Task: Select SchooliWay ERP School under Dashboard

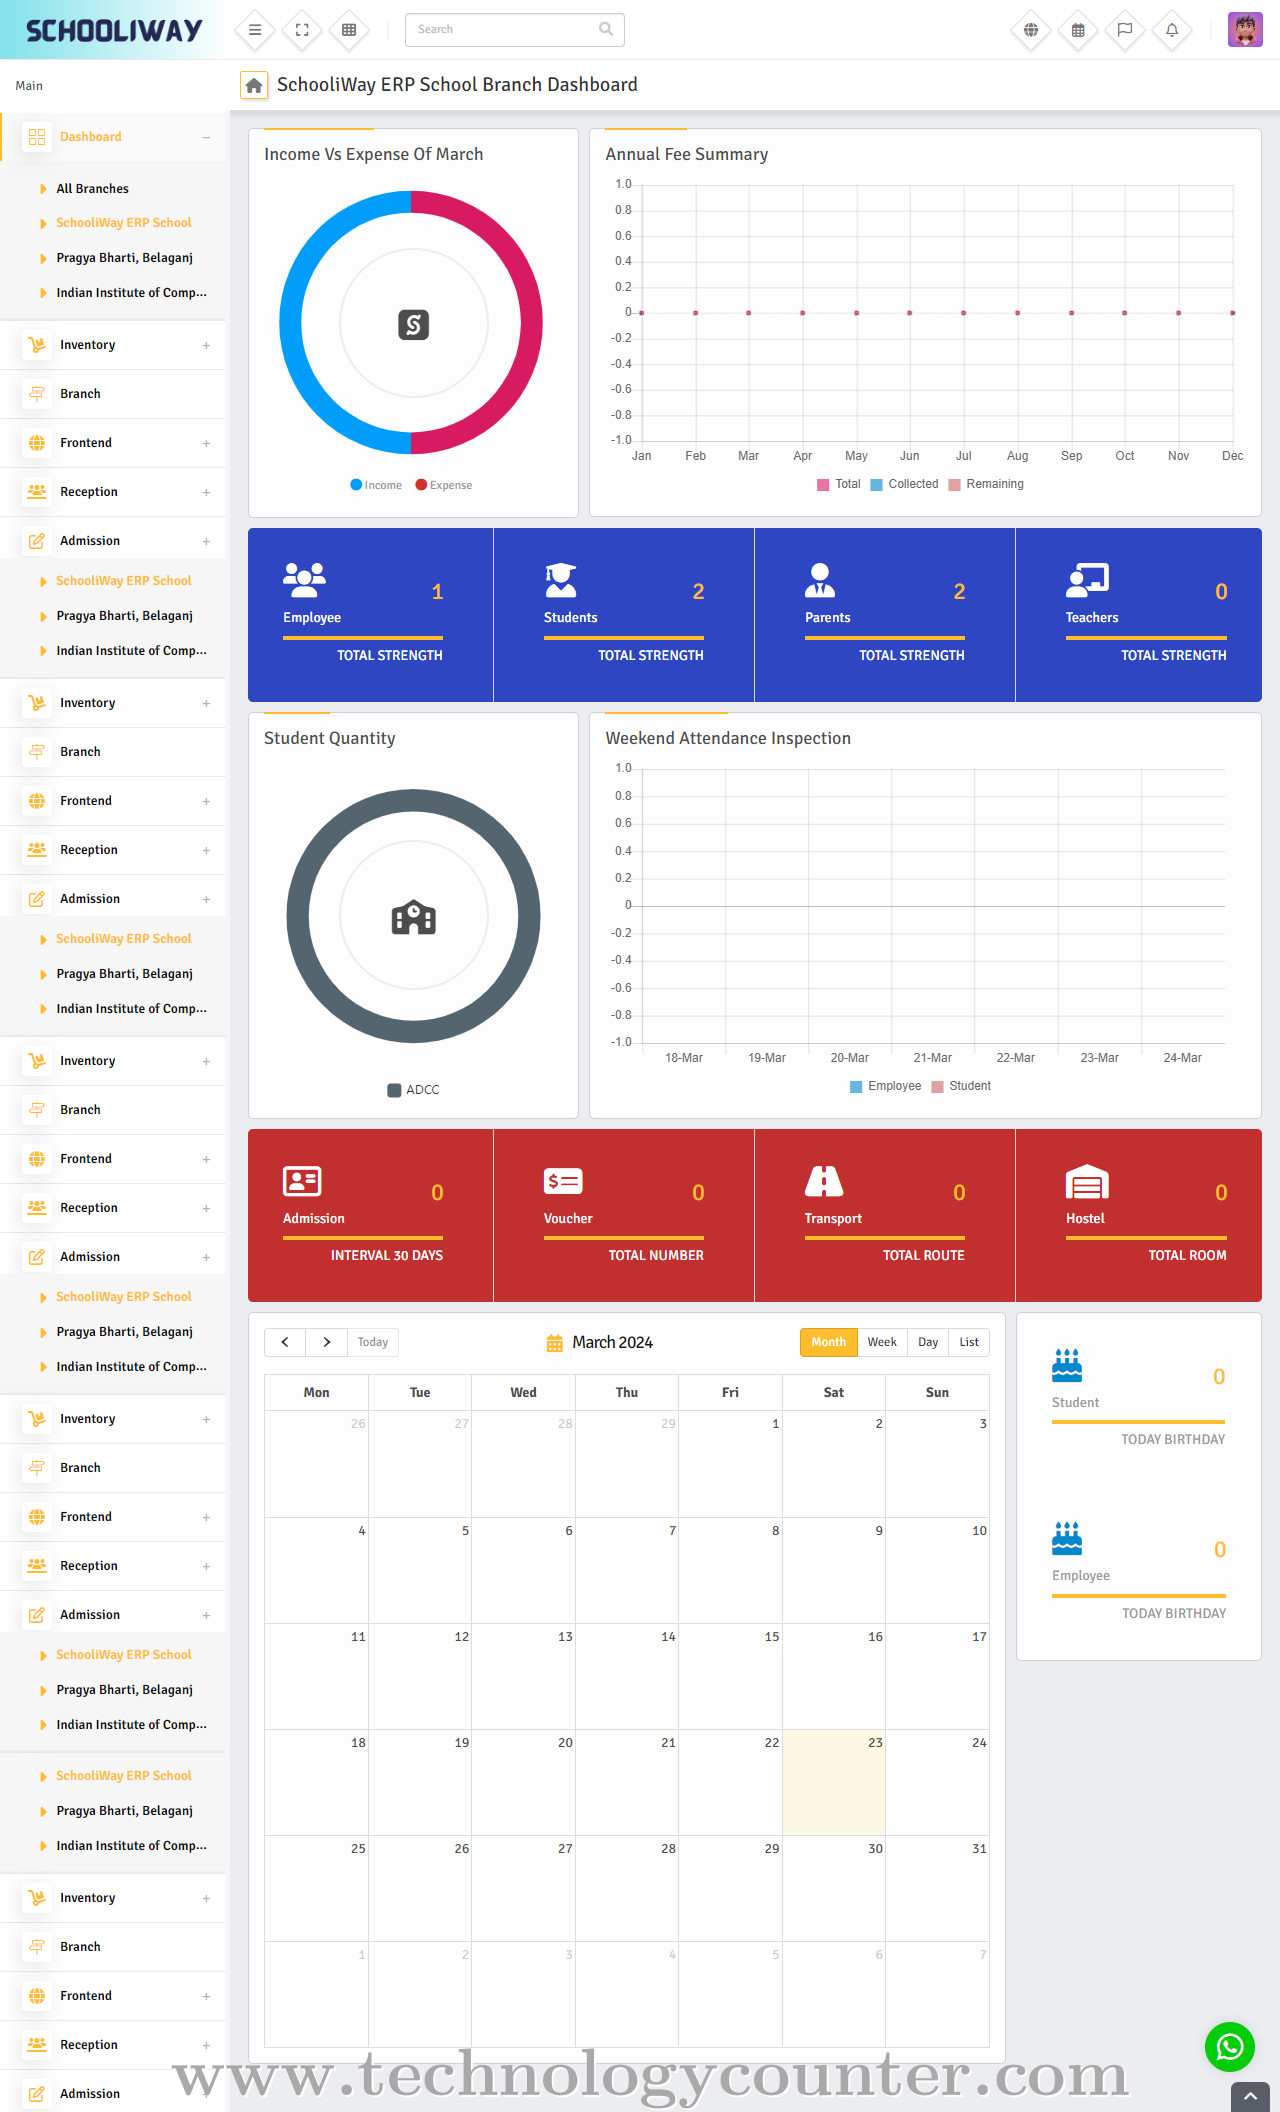Action: tap(123, 223)
